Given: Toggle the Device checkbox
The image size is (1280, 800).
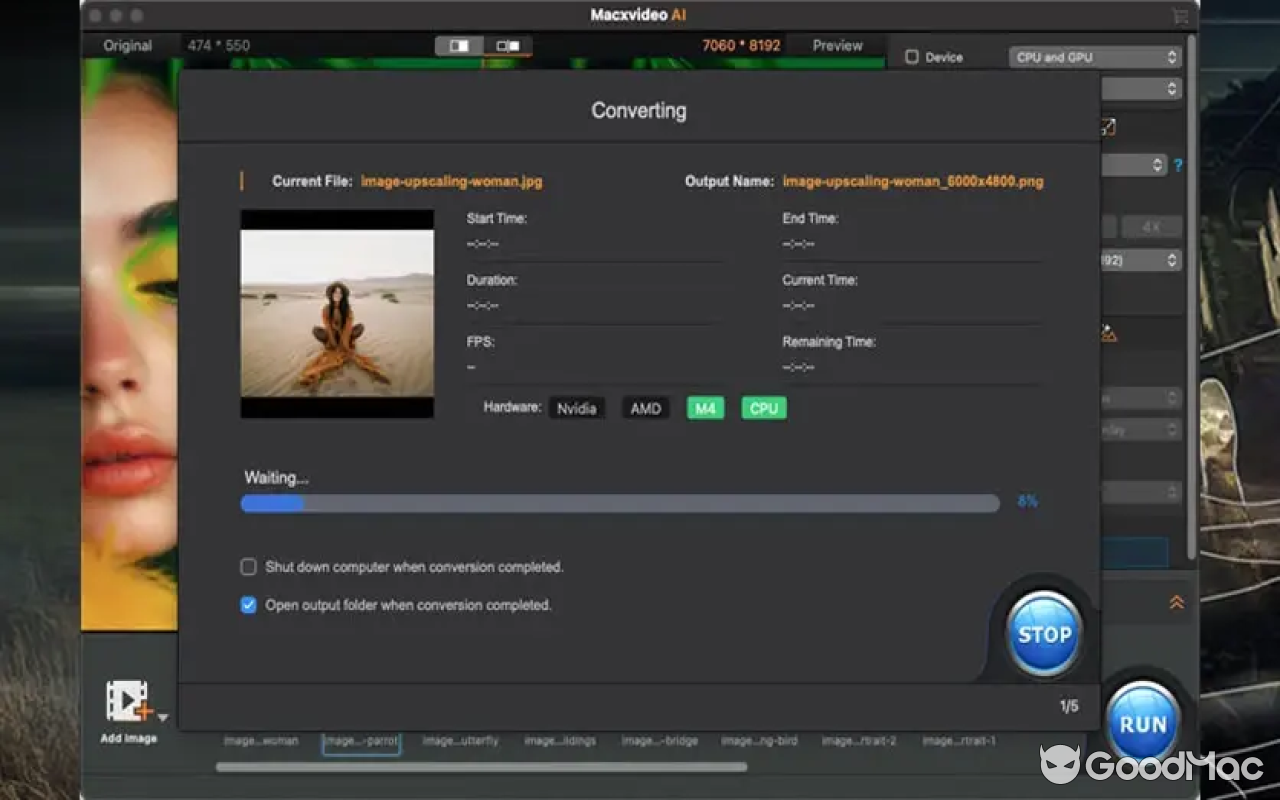Looking at the screenshot, I should pyautogui.click(x=912, y=57).
